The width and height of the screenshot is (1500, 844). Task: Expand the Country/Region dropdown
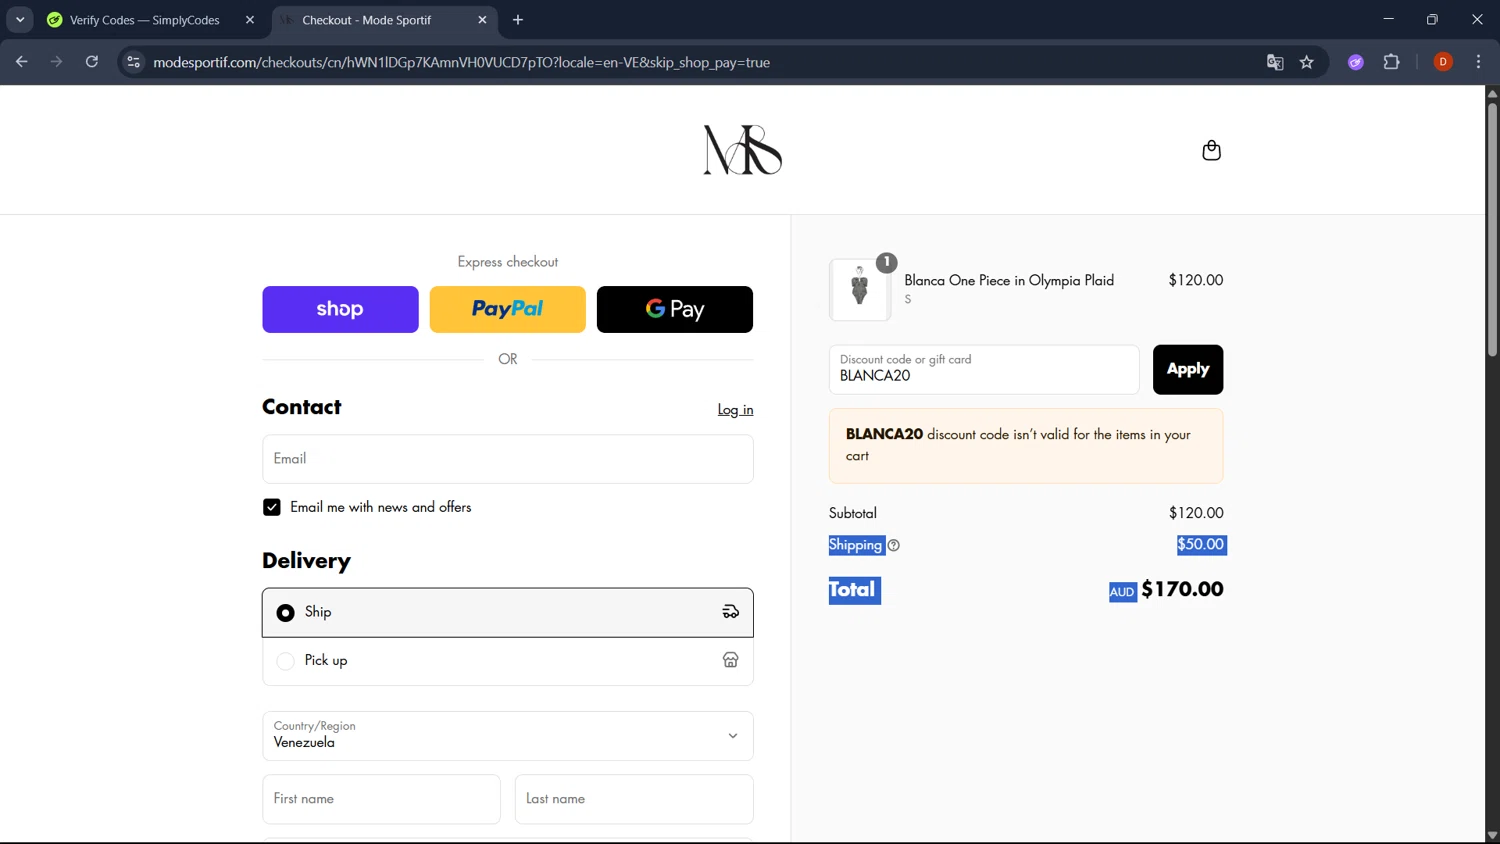pos(508,736)
